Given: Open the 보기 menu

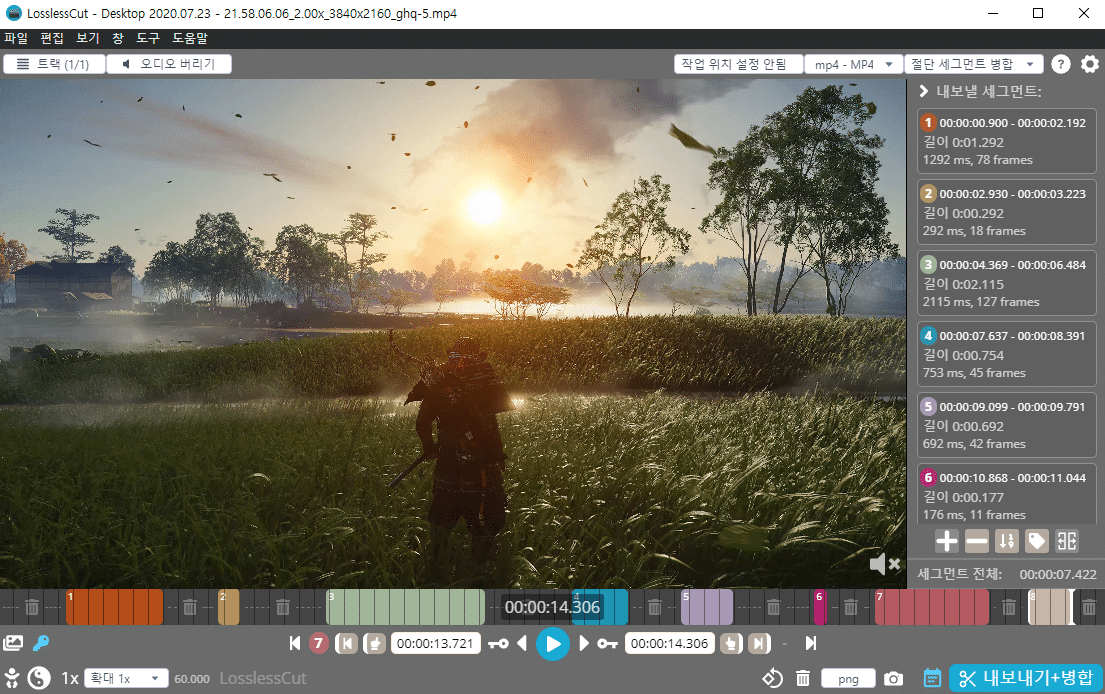Looking at the screenshot, I should click(x=88, y=38).
